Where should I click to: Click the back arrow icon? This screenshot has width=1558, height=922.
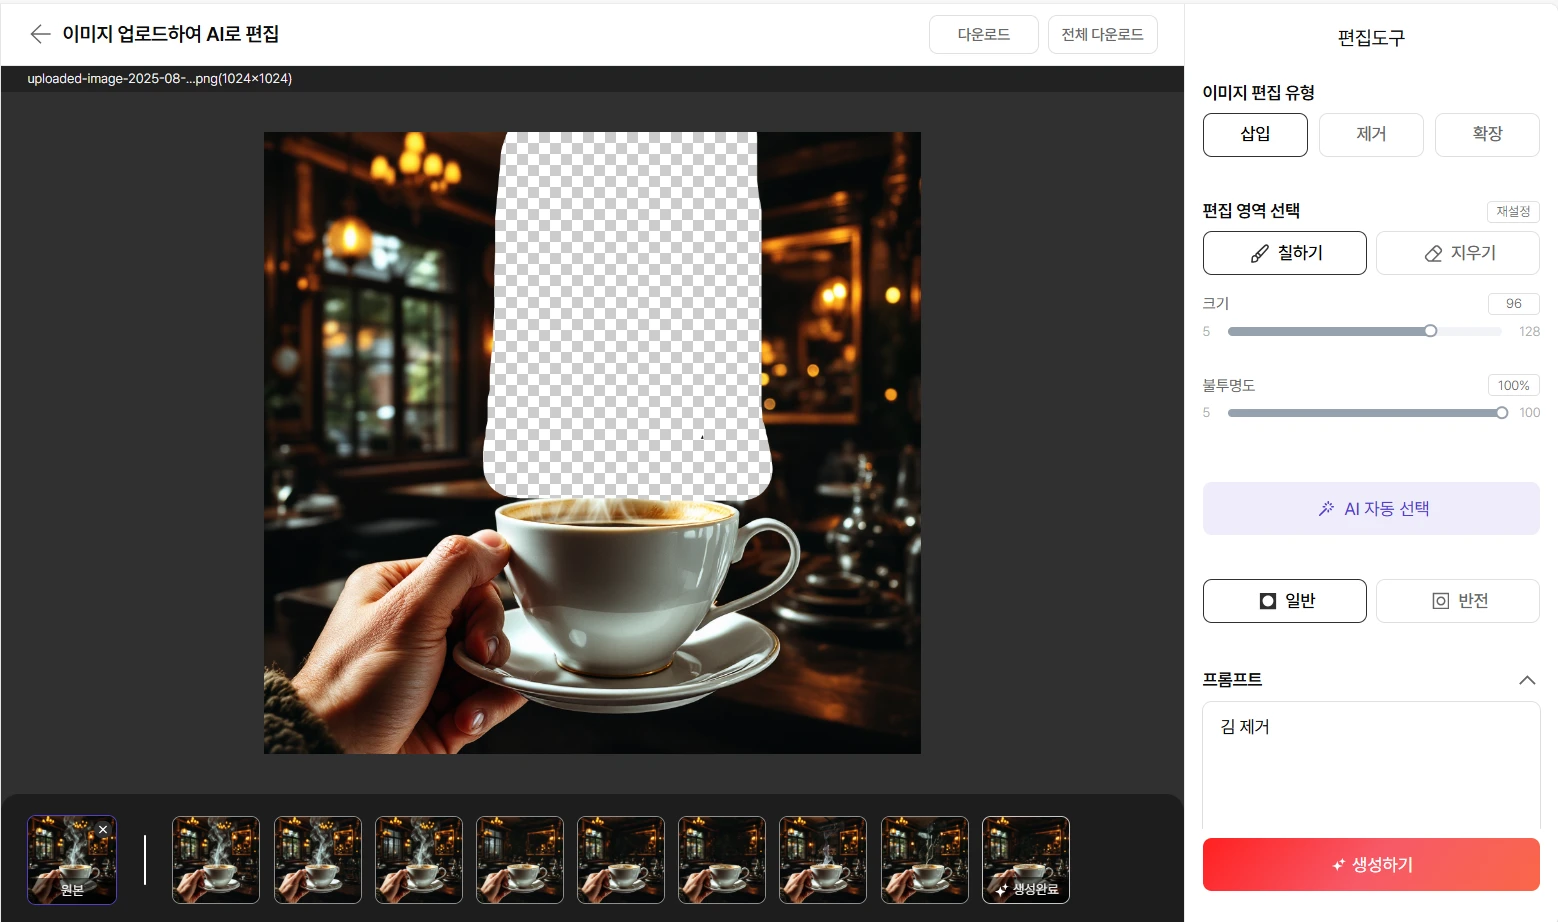click(x=40, y=34)
